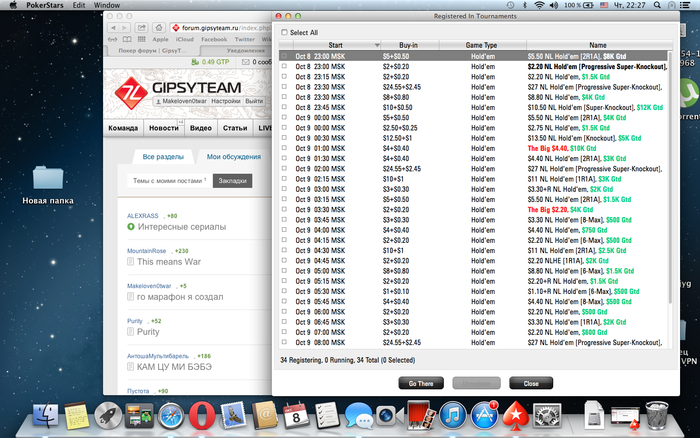Launch iTunes from the Dock

[x=453, y=416]
